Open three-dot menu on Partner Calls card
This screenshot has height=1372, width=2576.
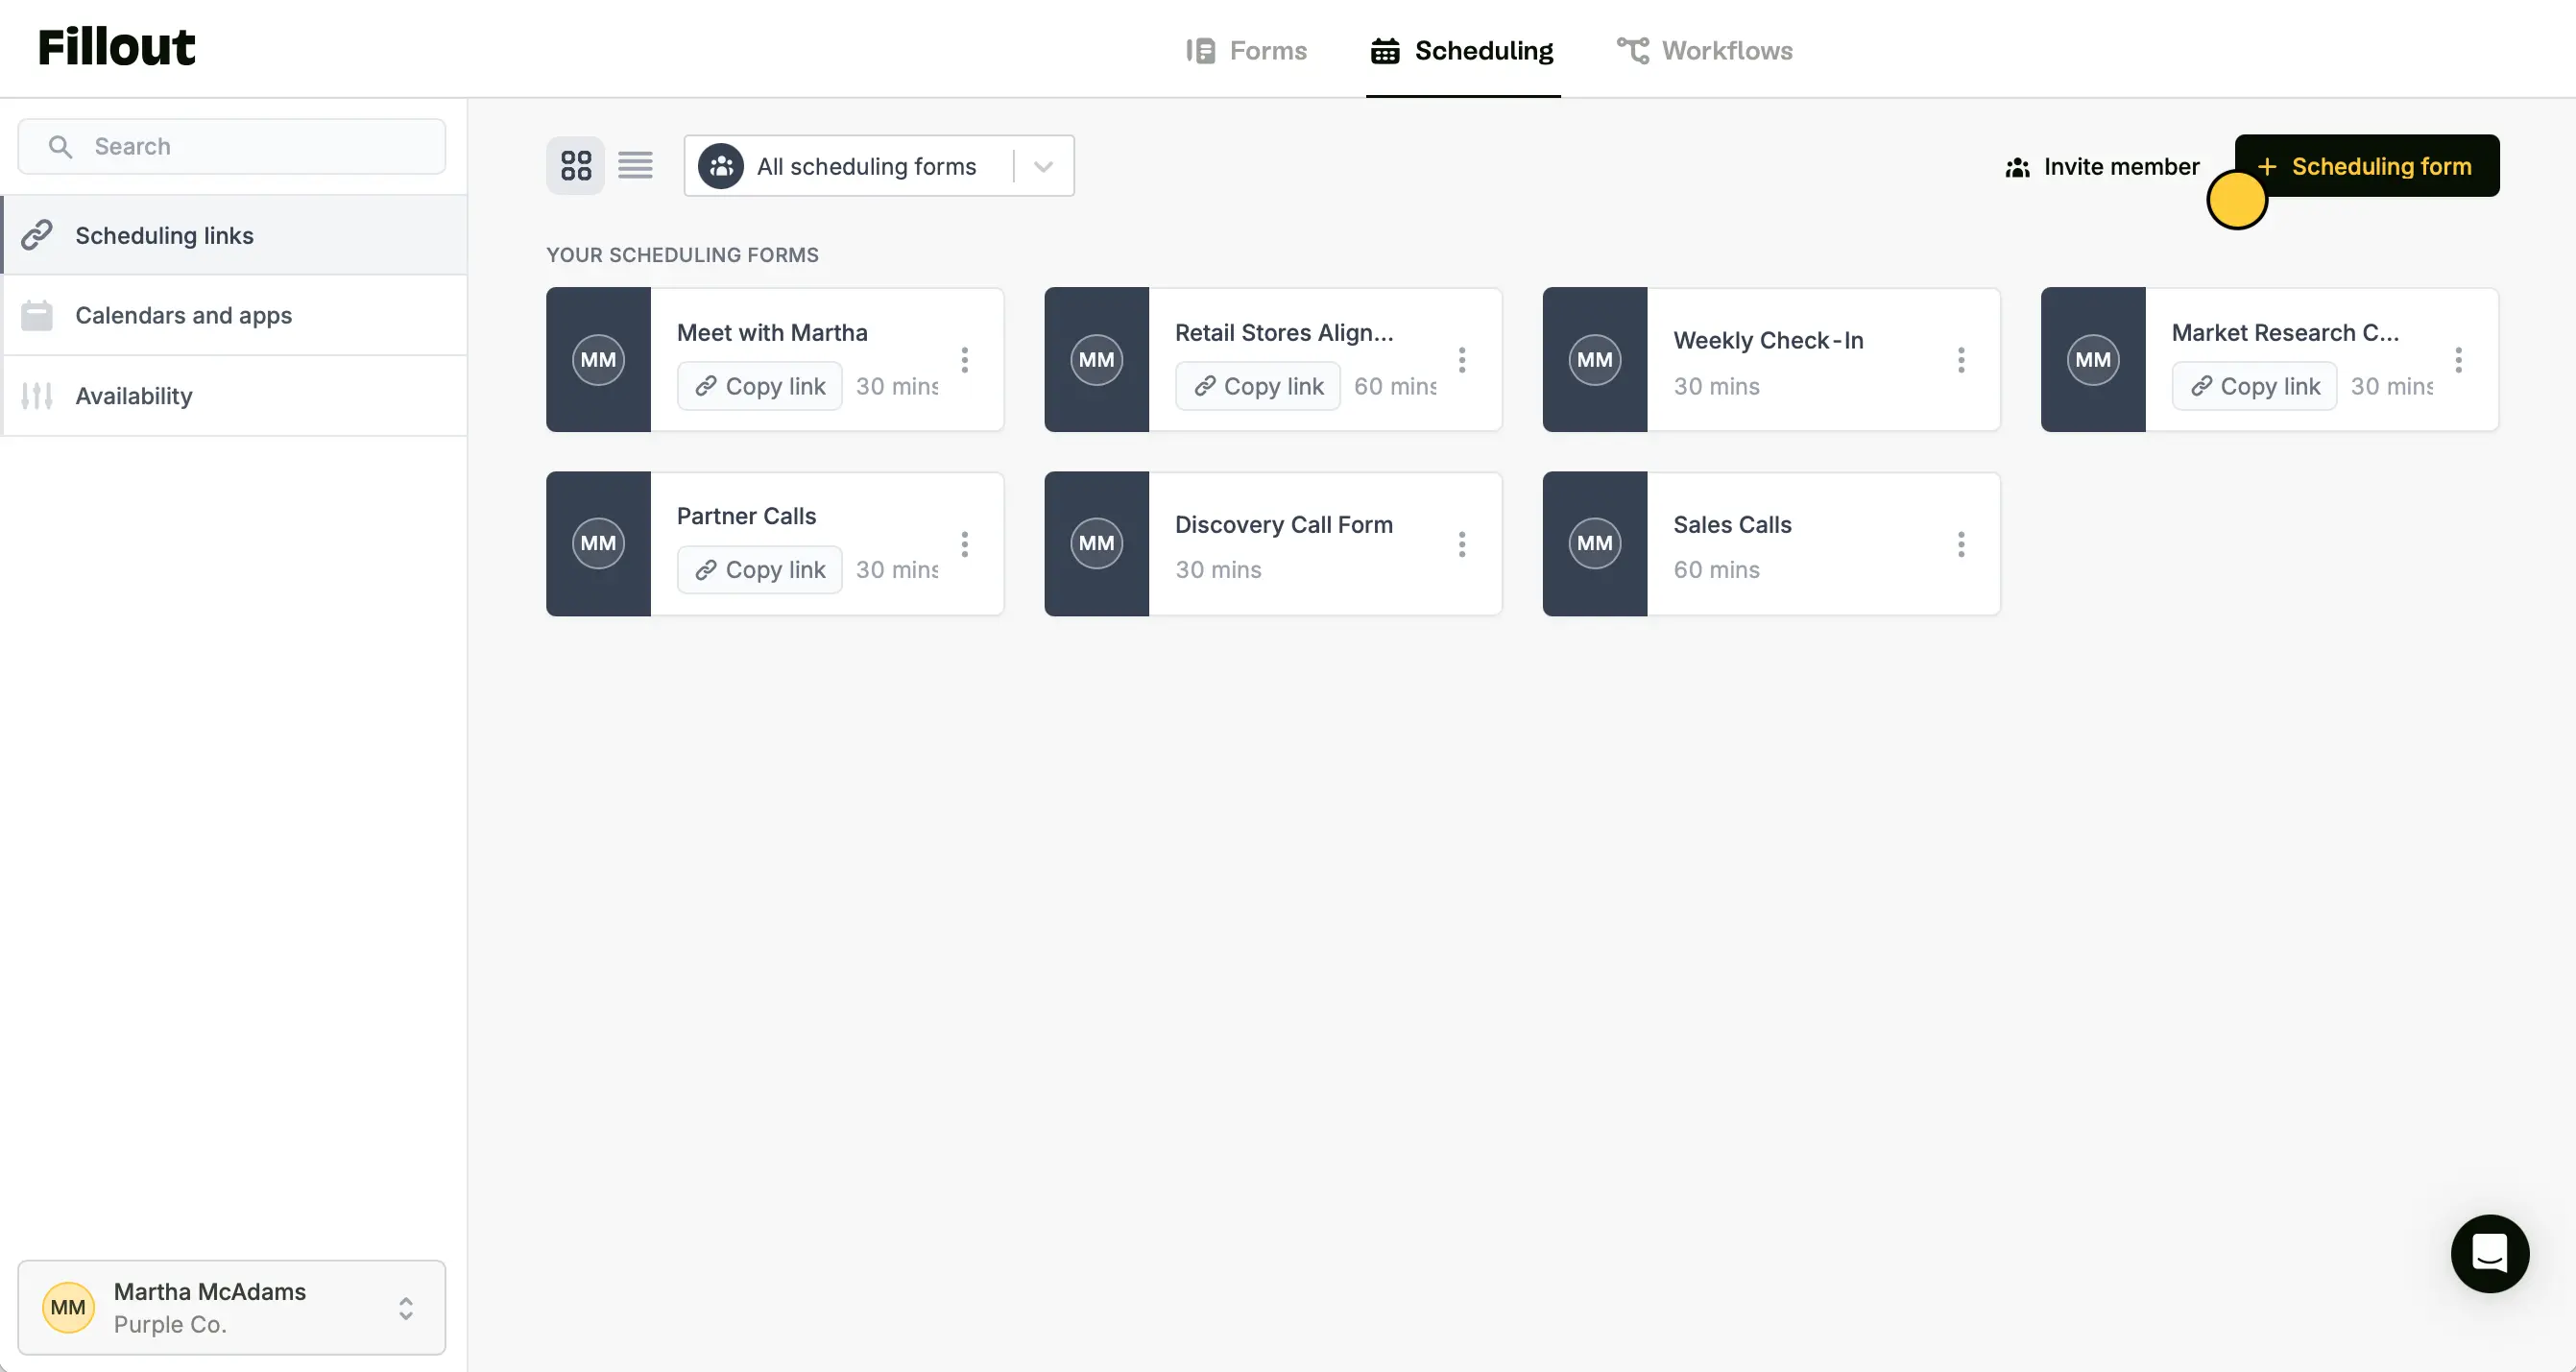964,544
